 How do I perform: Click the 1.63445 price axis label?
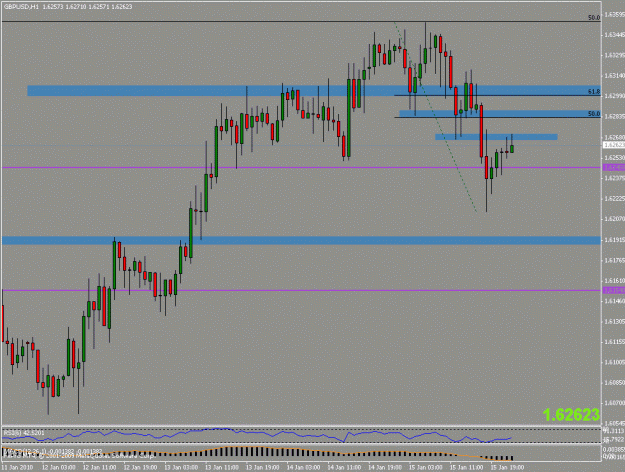[614, 35]
